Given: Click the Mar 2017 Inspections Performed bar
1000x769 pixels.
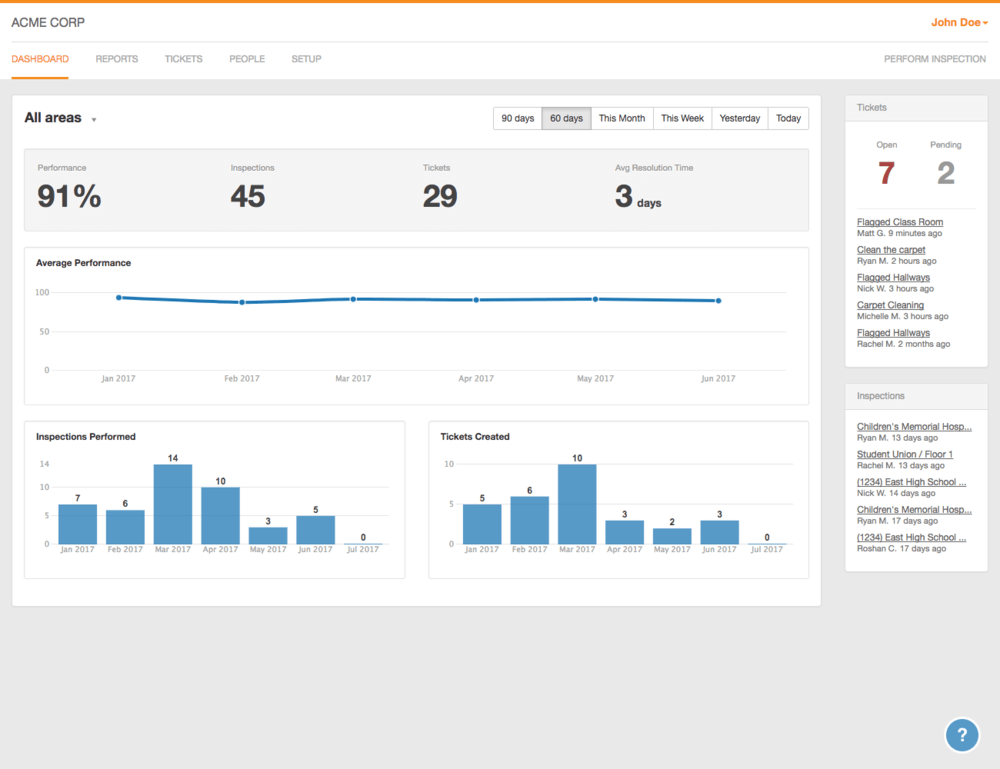Looking at the screenshot, I should coord(173,504).
